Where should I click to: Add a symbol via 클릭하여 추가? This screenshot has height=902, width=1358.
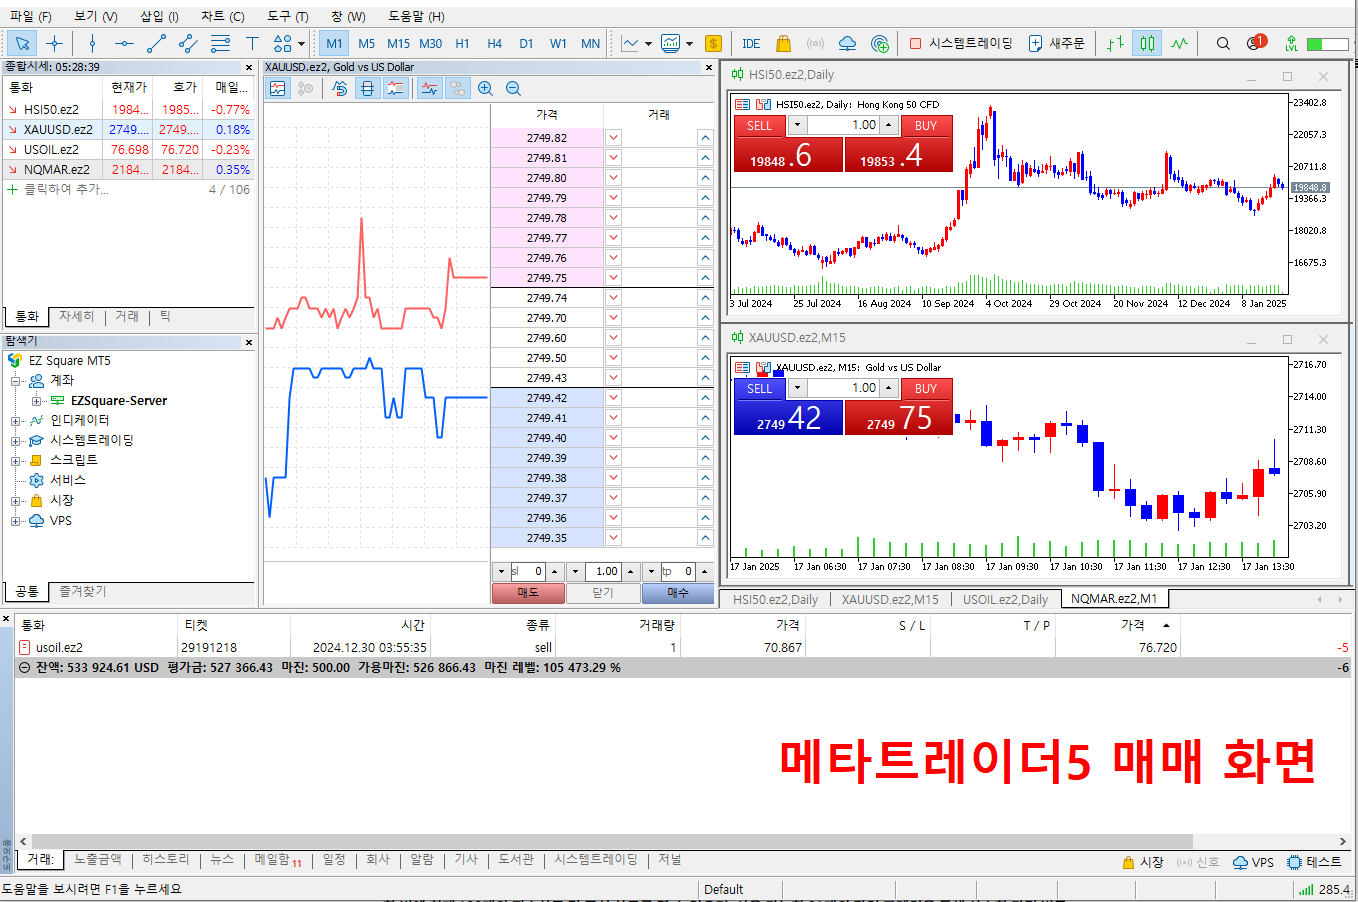pyautogui.click(x=66, y=189)
